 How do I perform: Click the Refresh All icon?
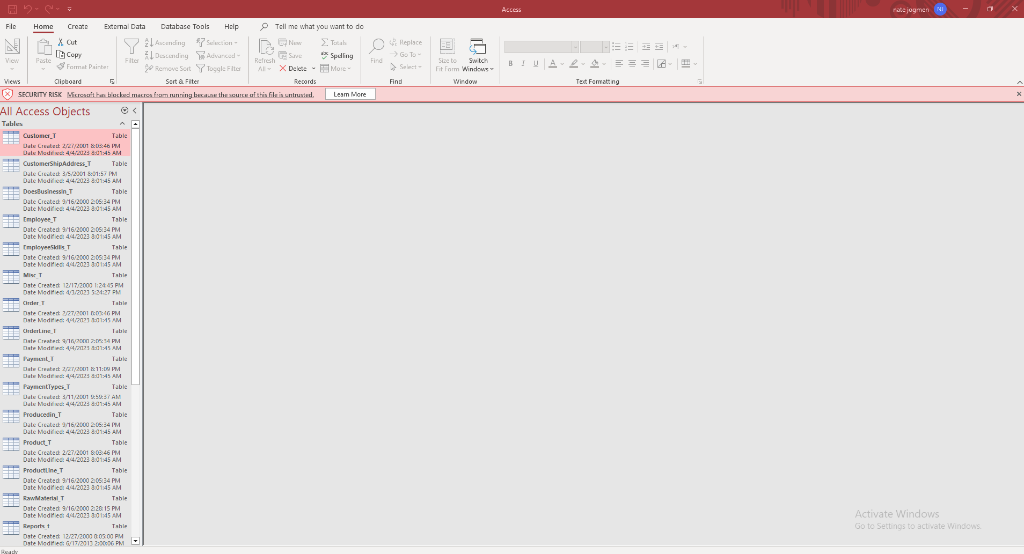265,47
